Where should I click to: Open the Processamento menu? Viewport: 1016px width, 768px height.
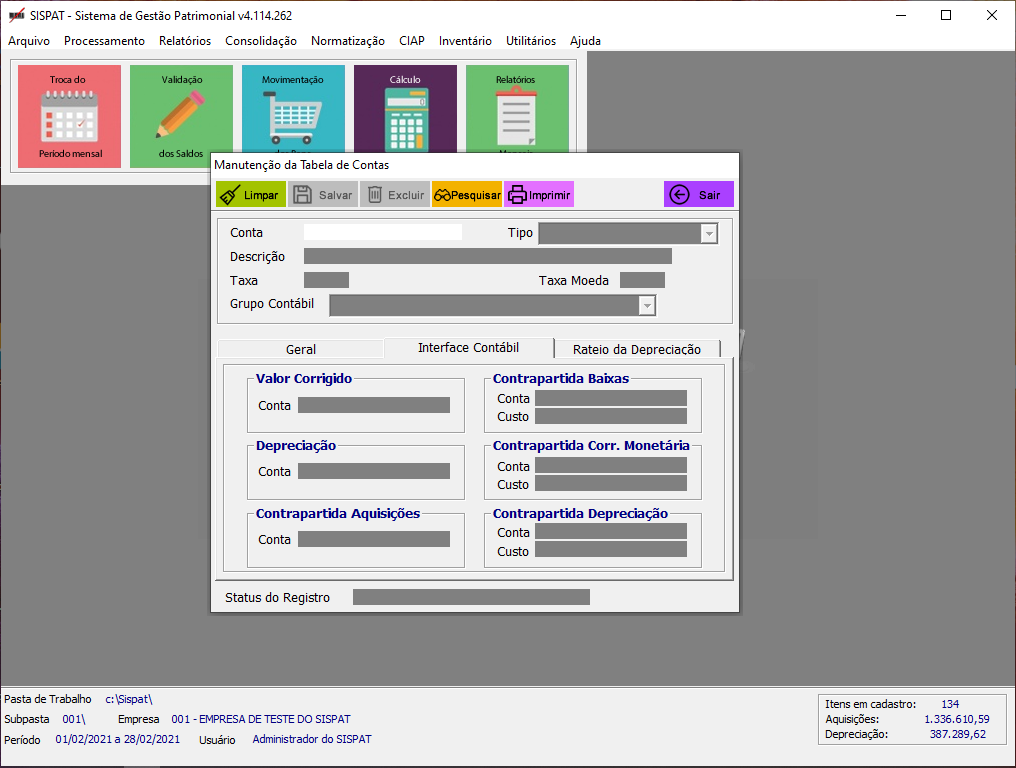(104, 41)
